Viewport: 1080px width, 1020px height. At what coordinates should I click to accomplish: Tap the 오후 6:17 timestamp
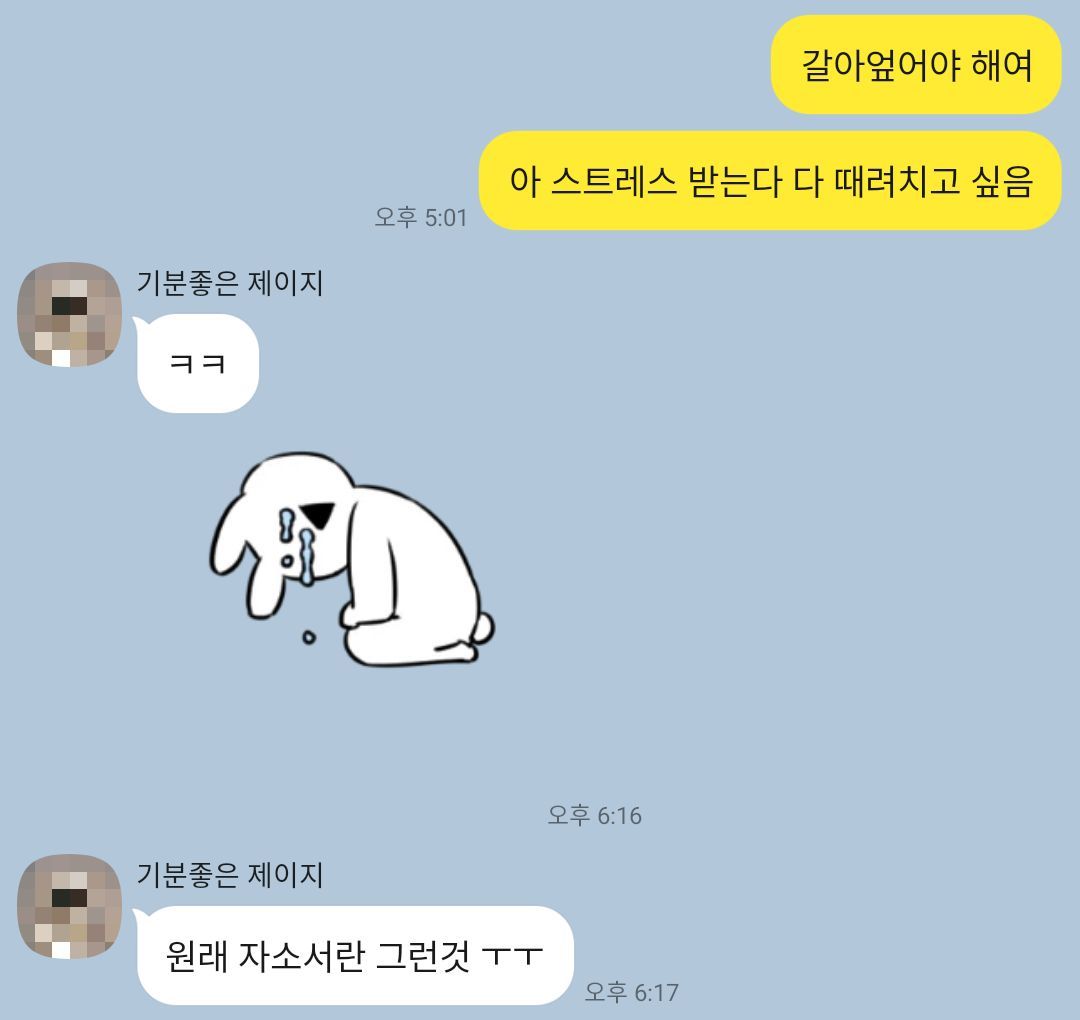[x=632, y=992]
